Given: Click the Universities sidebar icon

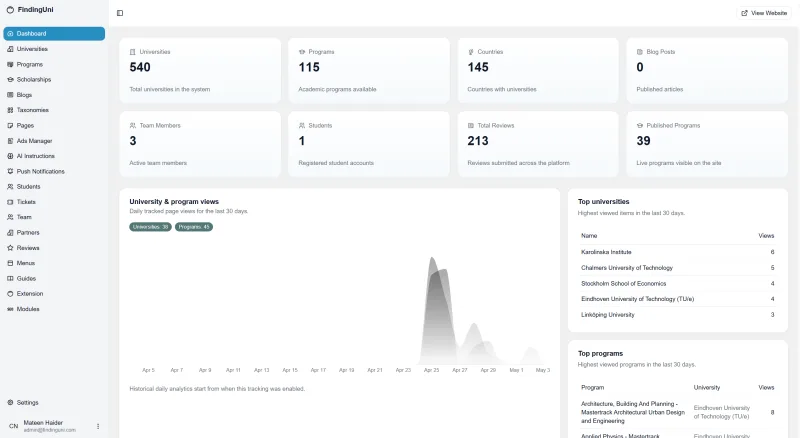Looking at the screenshot, I should (10, 49).
